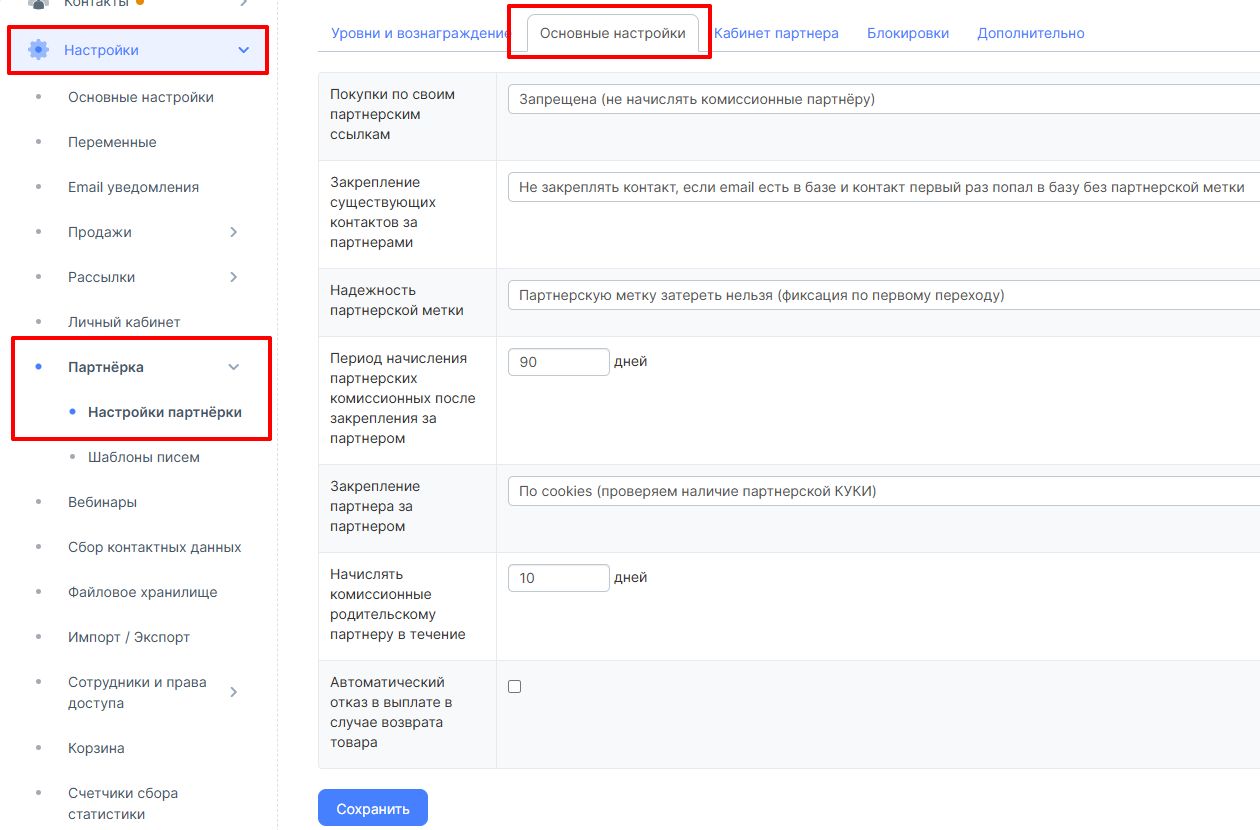Open Файловое хранилище settings
This screenshot has height=830, width=1260.
(143, 592)
